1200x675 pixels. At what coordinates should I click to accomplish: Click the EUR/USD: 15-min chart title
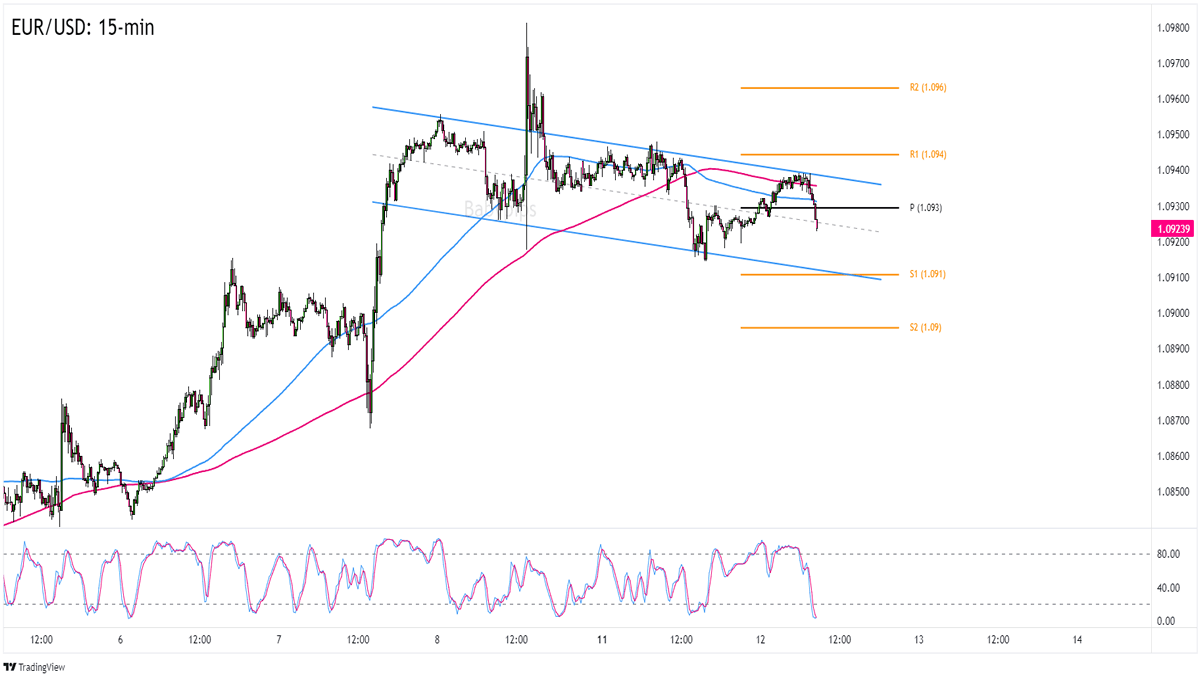[84, 27]
